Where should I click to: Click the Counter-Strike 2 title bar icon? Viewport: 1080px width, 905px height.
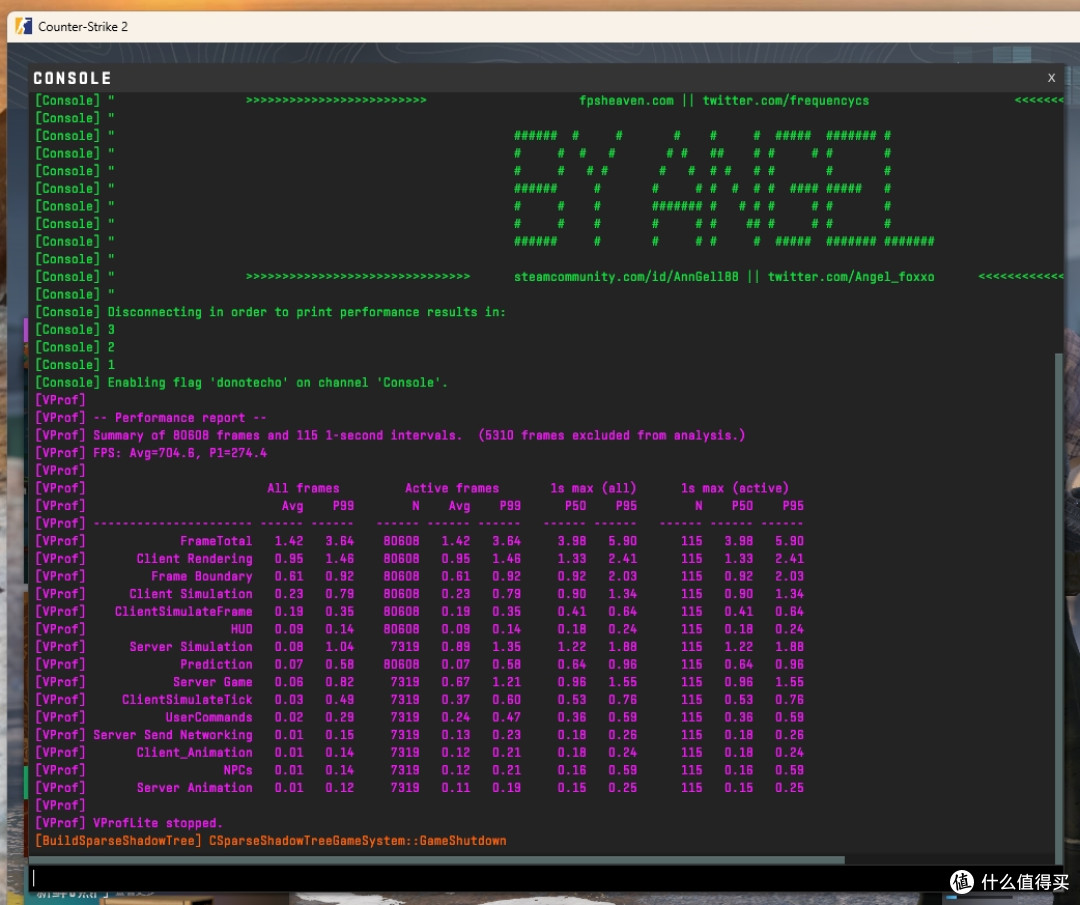click(x=23, y=26)
